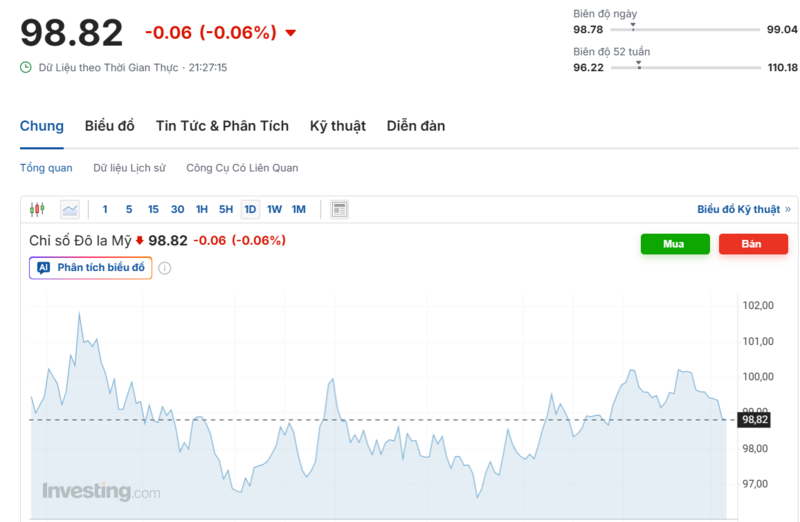
Task: Click the Investing.com watermark logo
Action: [x=100, y=491]
